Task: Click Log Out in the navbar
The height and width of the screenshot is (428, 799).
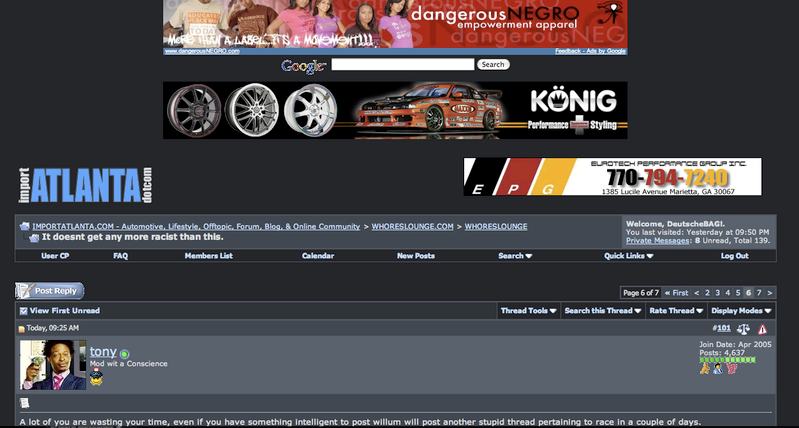Action: [734, 256]
